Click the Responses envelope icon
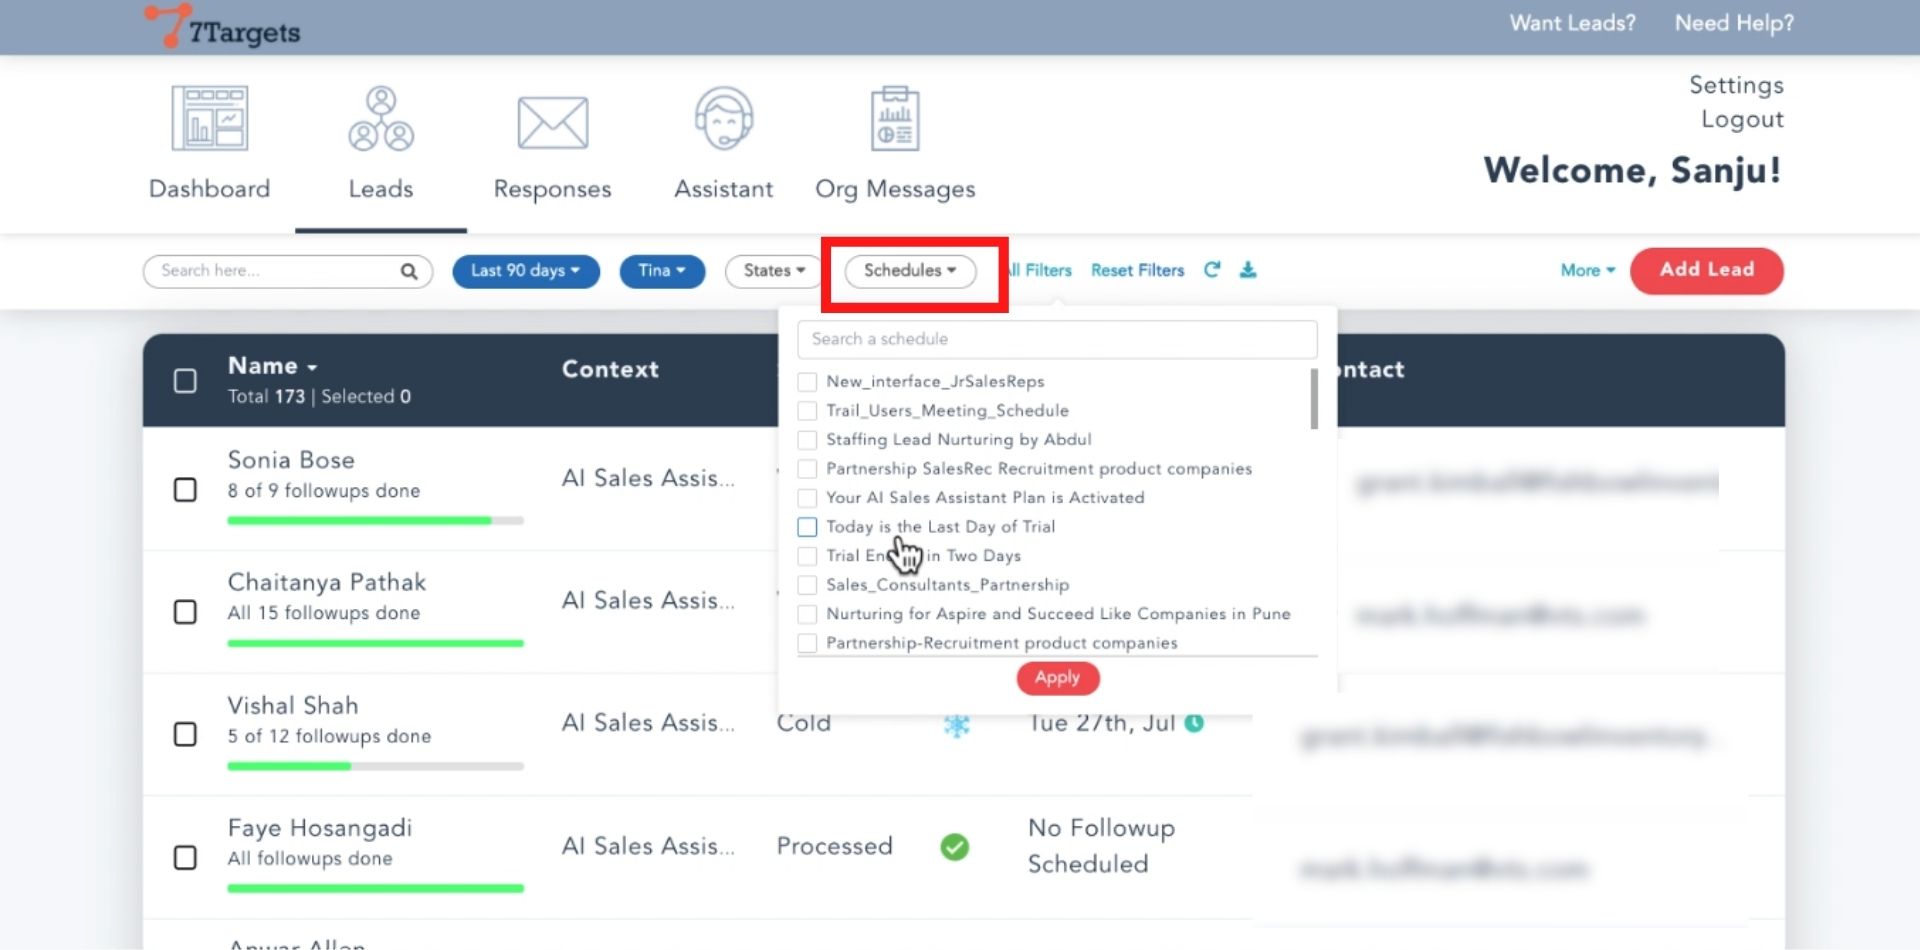 coord(552,122)
